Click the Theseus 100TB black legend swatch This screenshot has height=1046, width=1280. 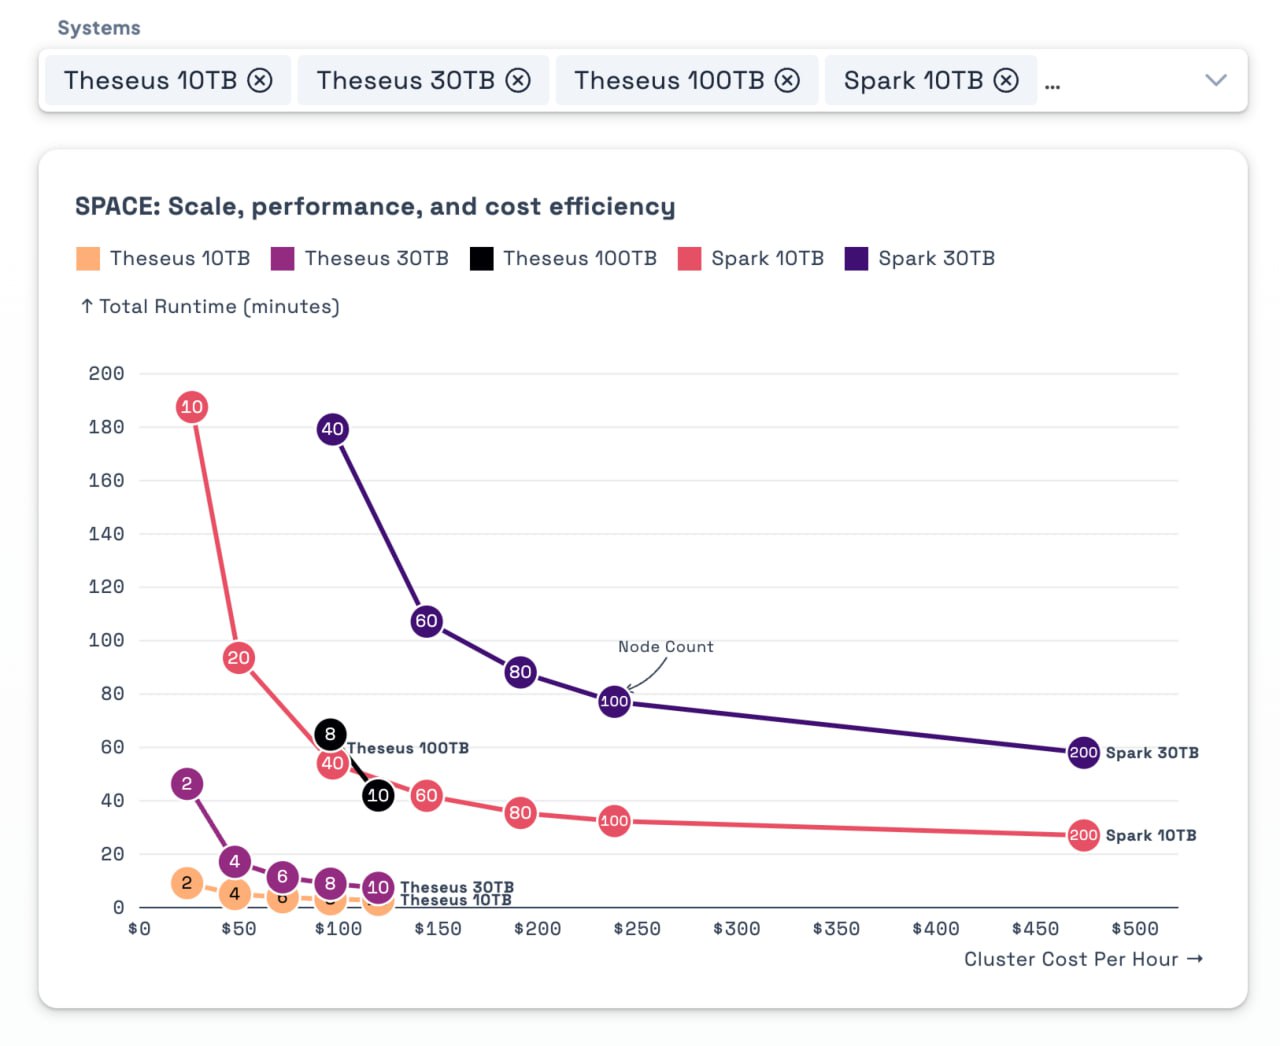point(482,259)
